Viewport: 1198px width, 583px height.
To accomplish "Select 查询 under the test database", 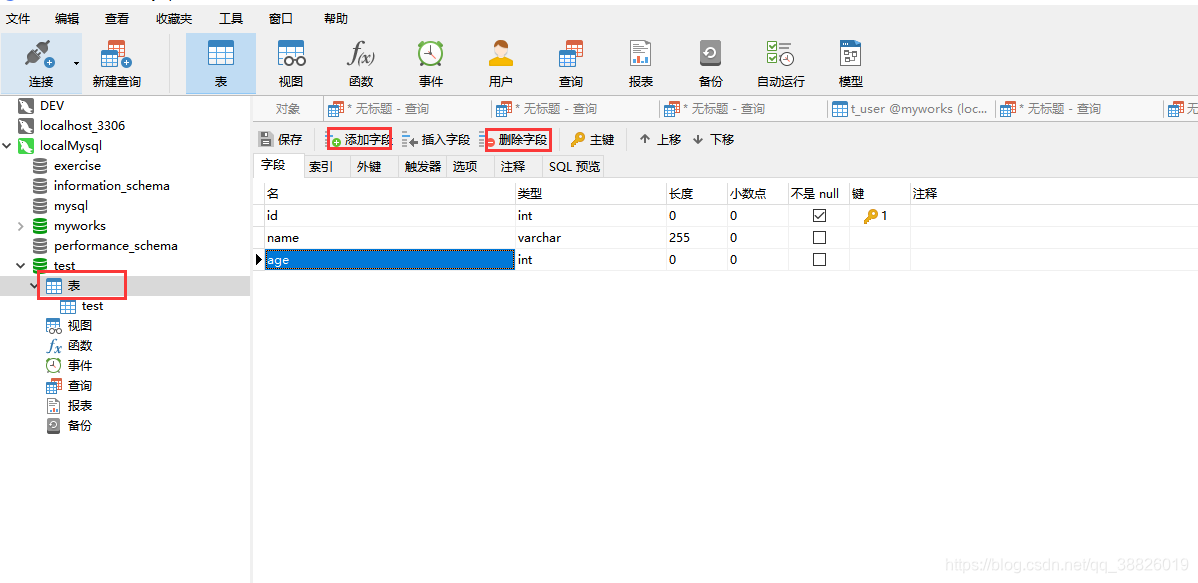I will [x=80, y=386].
